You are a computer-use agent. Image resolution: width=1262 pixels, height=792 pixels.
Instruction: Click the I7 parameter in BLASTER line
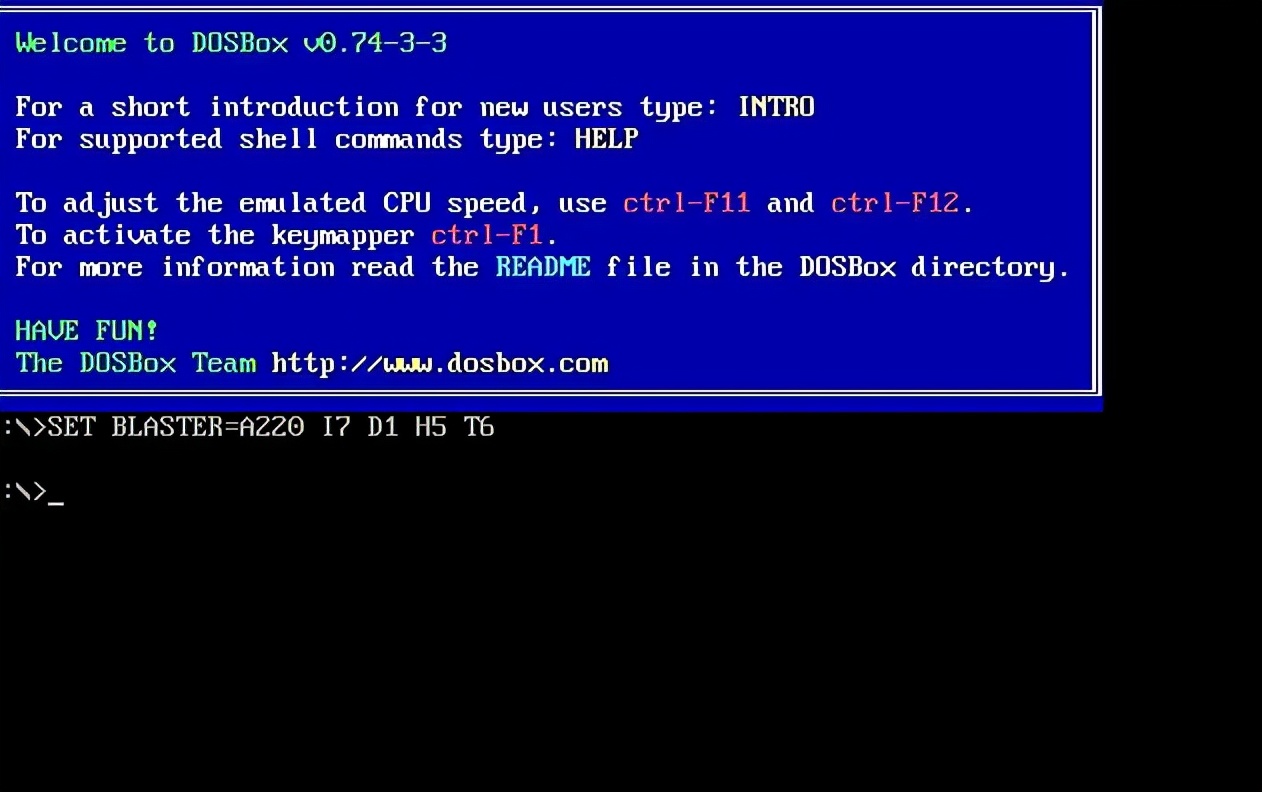click(335, 427)
